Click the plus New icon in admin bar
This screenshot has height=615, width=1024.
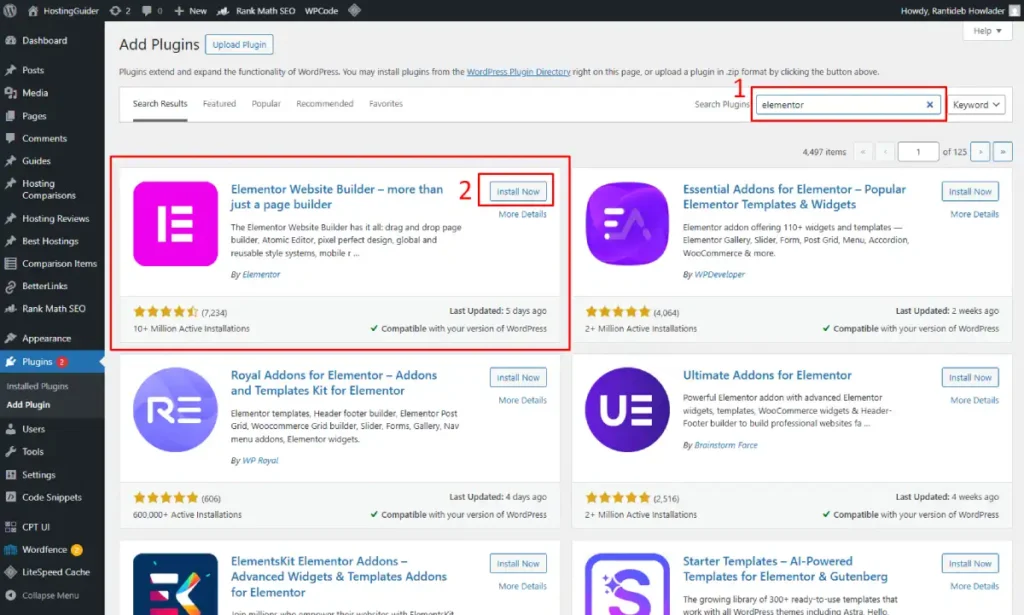coord(179,10)
